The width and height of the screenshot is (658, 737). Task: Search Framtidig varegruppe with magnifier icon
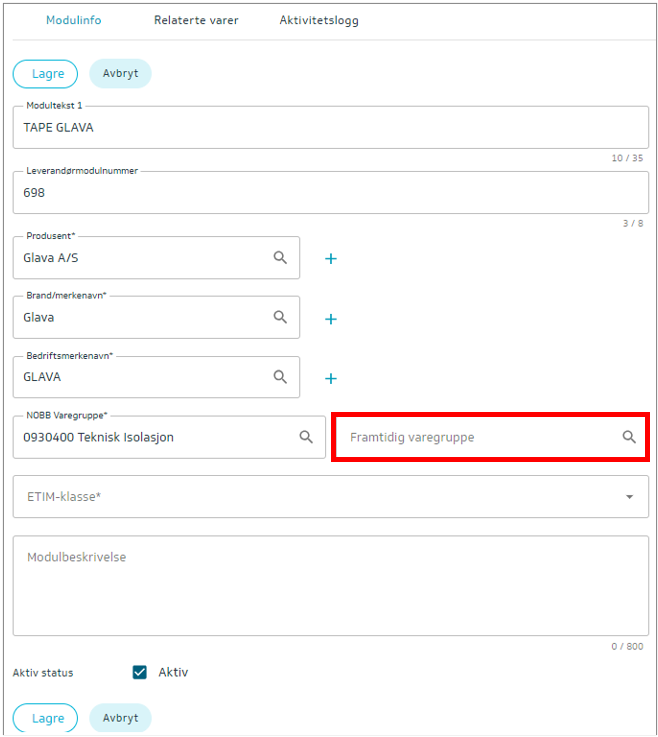pos(629,437)
